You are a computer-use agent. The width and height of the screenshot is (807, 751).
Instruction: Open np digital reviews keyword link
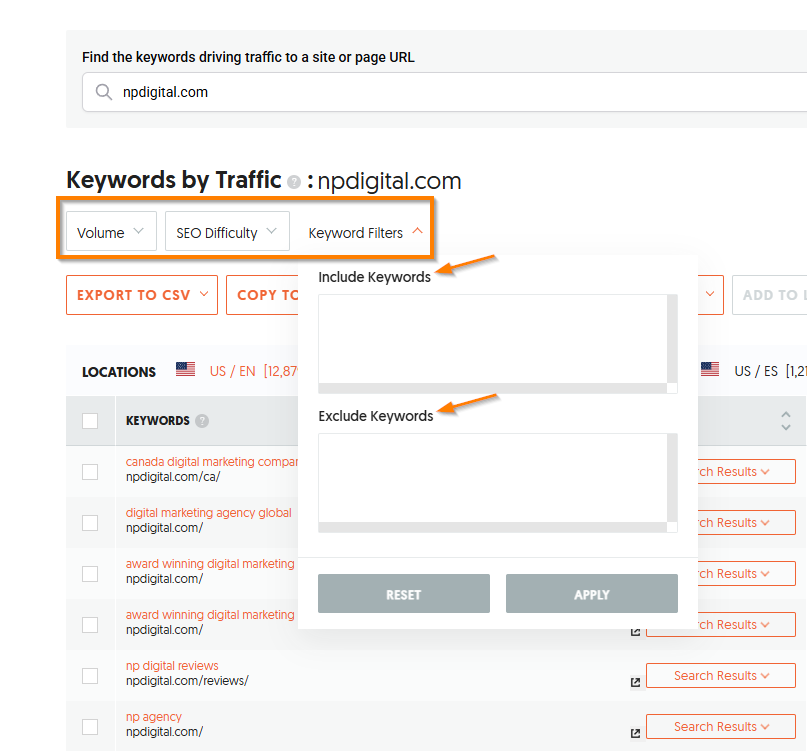[x=172, y=666]
